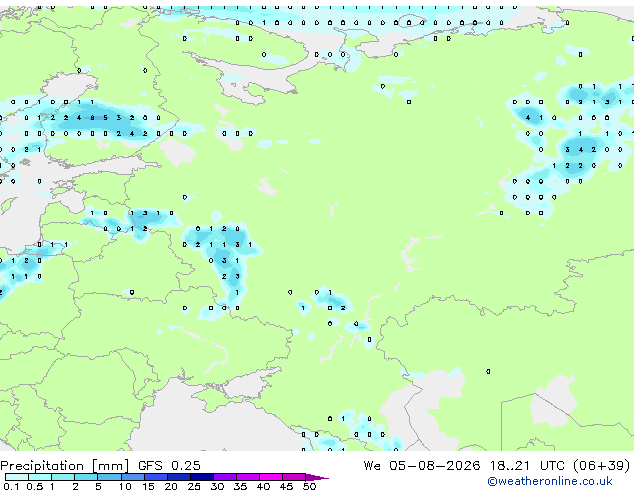The height and width of the screenshot is (490, 634).
Task: Click the 0.5–1 mm legend color swatch
Action: point(40,477)
